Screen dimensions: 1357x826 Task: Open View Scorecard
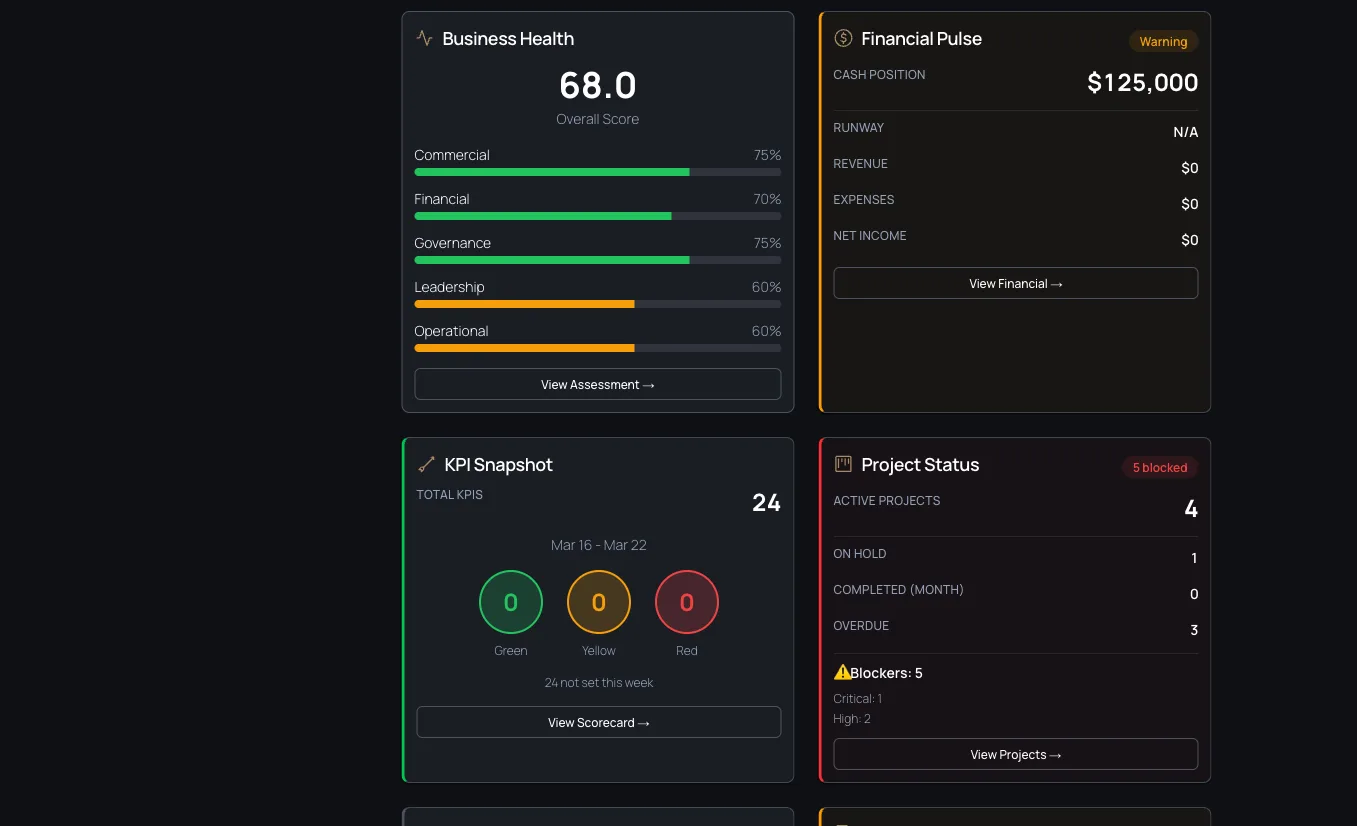tap(598, 722)
